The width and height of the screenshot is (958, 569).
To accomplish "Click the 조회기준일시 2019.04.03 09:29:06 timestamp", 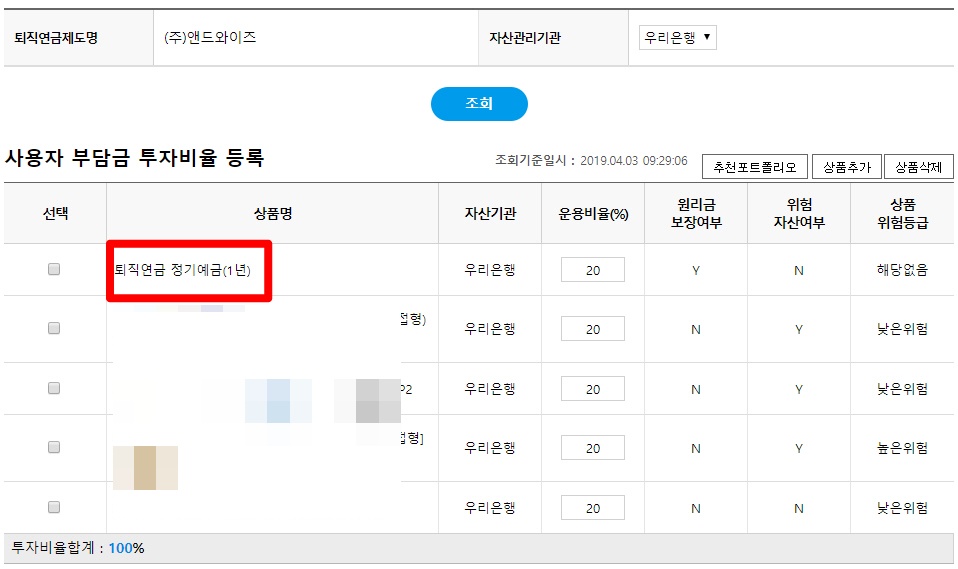I will pos(591,161).
